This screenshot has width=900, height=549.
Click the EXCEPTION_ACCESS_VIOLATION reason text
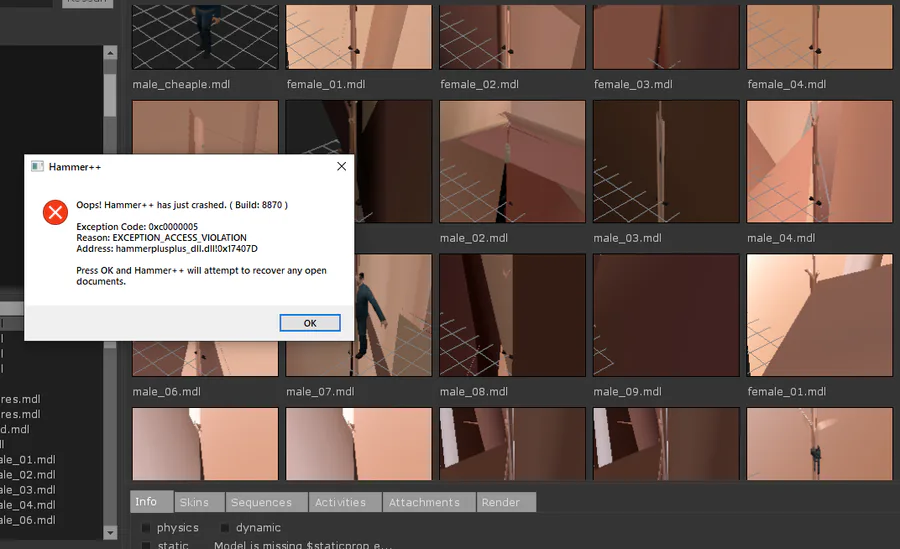[161, 238]
